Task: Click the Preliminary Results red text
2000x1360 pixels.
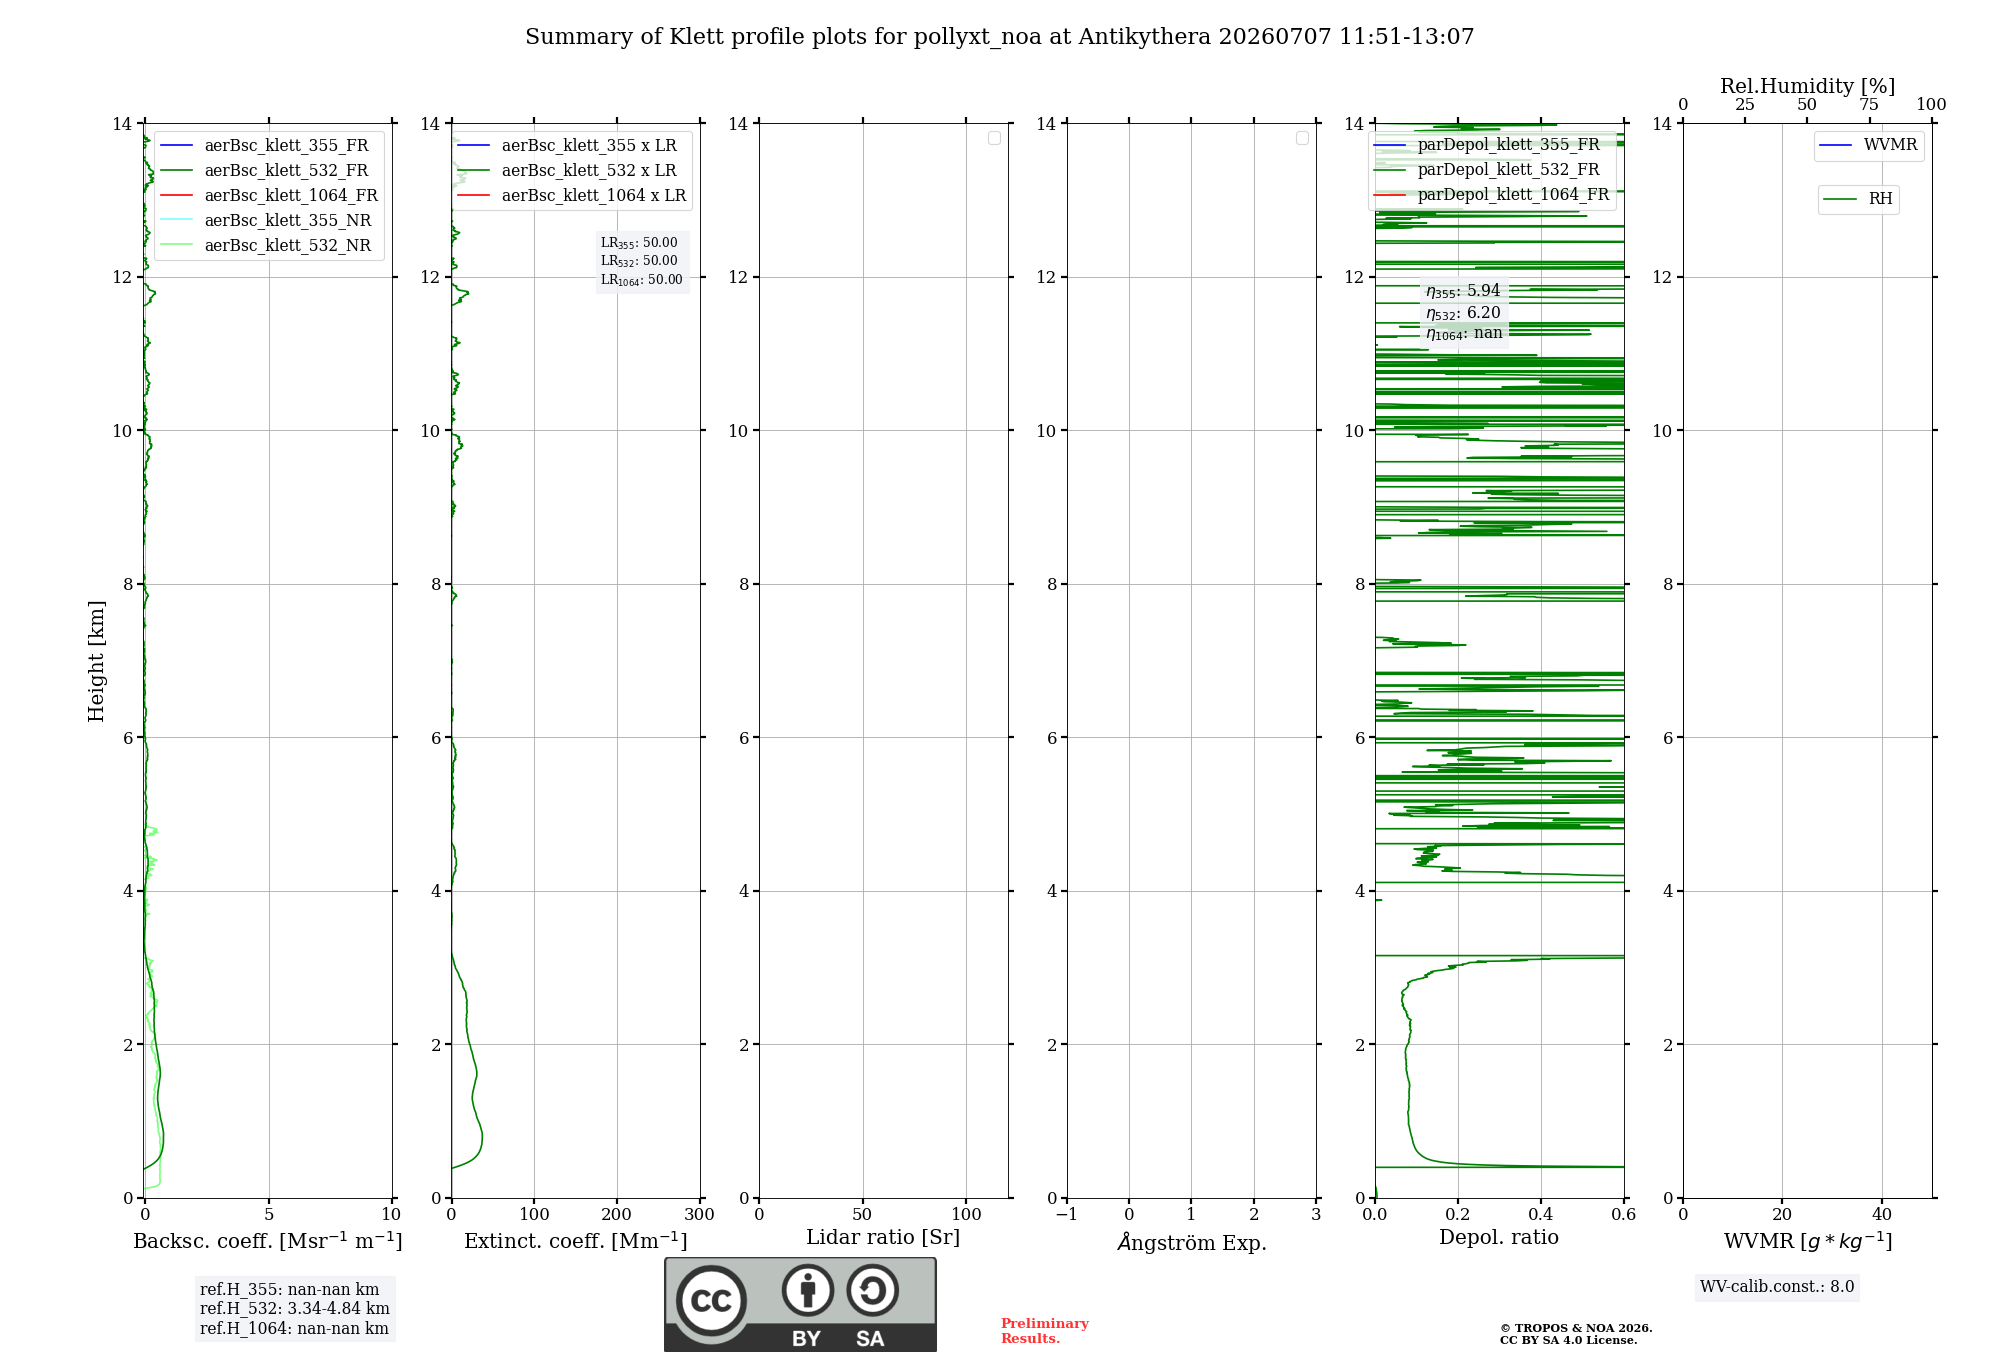Action: coord(1044,1331)
